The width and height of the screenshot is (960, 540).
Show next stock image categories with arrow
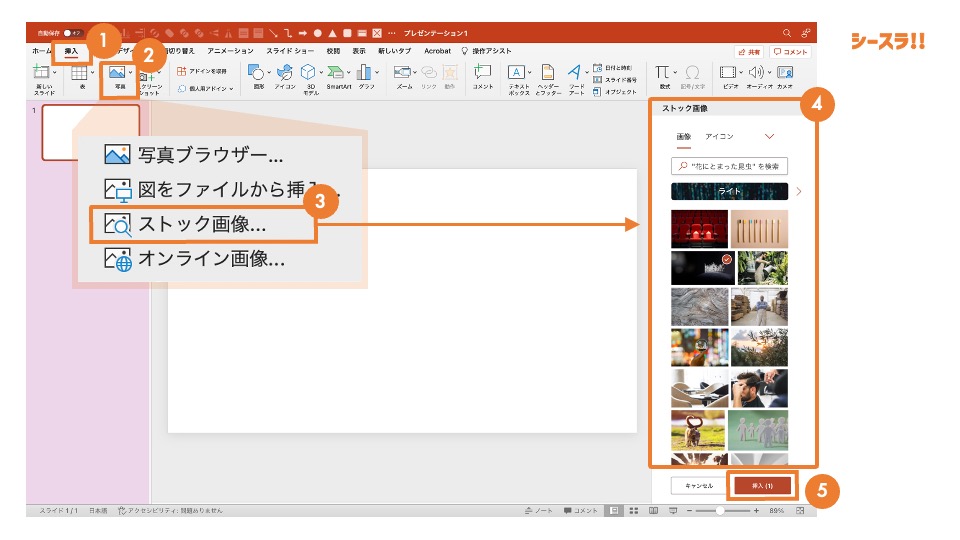(x=798, y=190)
